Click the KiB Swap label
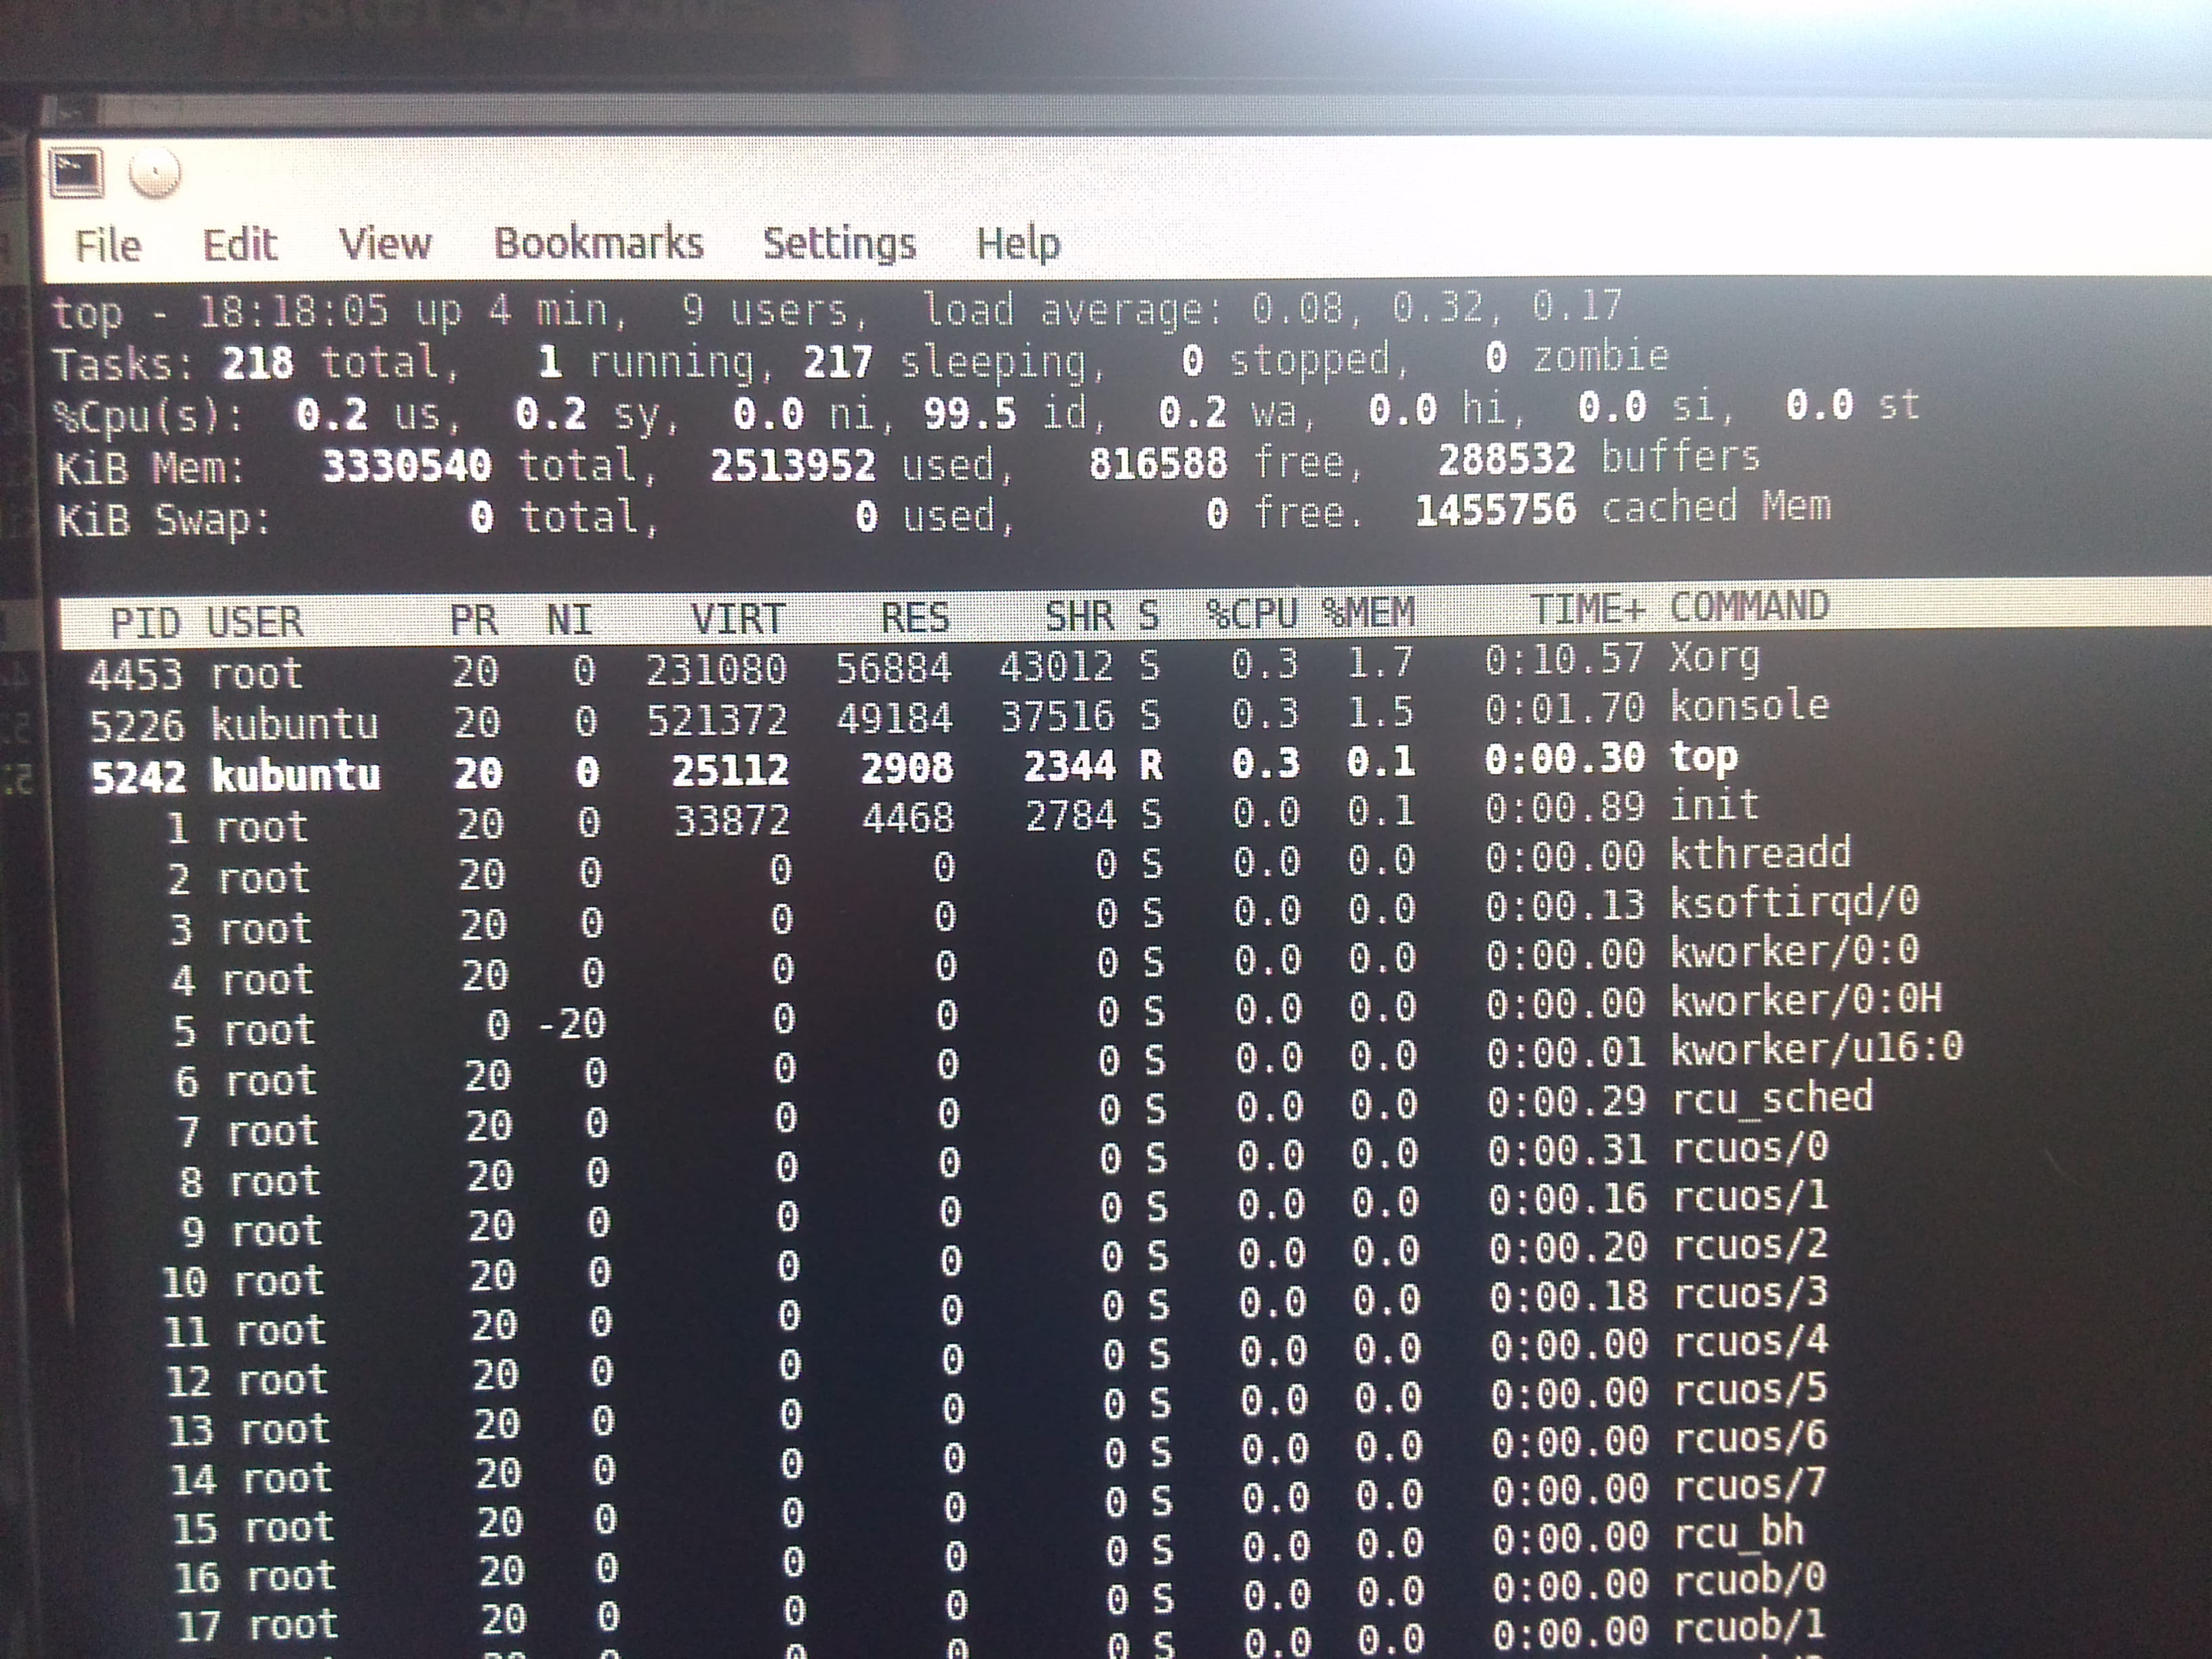Screen dimensions: 2212x1659 click(x=163, y=521)
